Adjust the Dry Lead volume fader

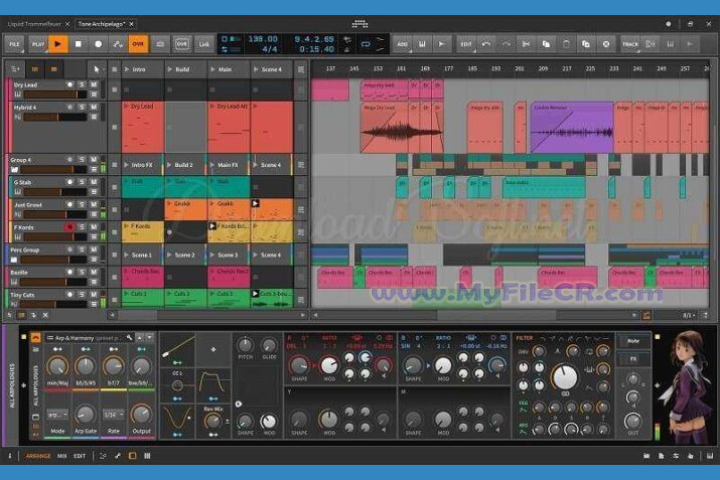[55, 95]
